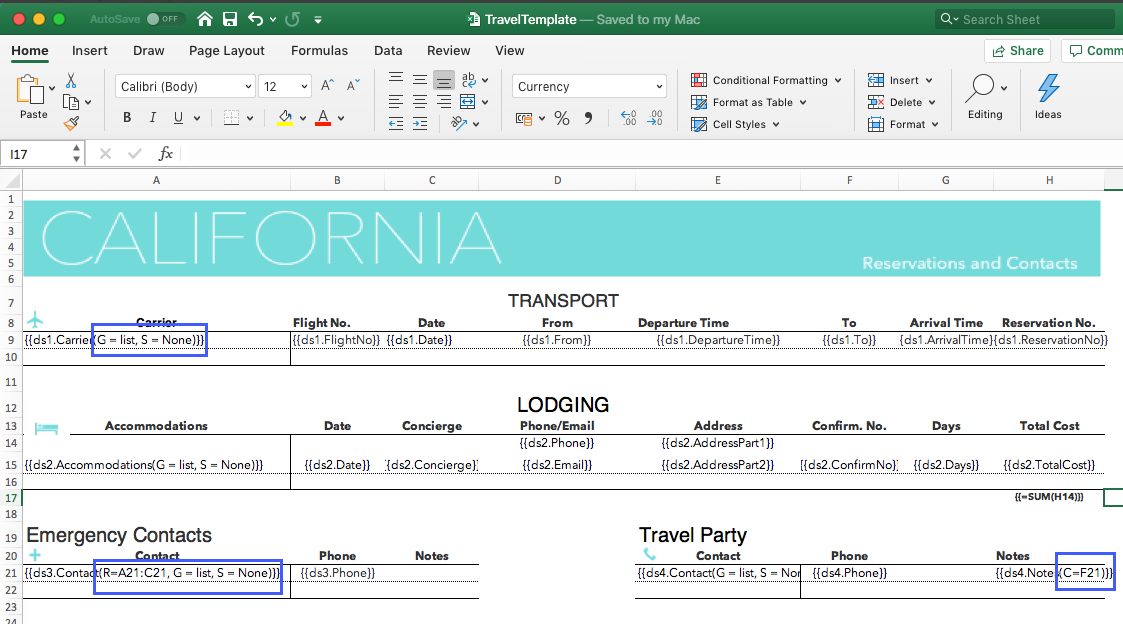Undo the last action
The height and width of the screenshot is (624, 1123).
[256, 19]
